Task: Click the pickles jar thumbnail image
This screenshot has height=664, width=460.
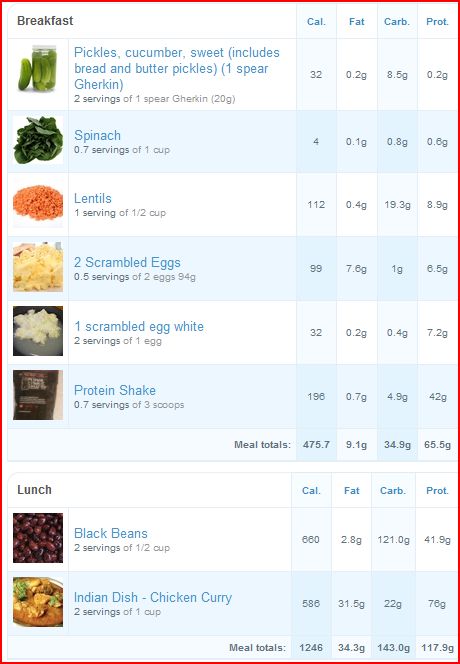Action: [38, 68]
